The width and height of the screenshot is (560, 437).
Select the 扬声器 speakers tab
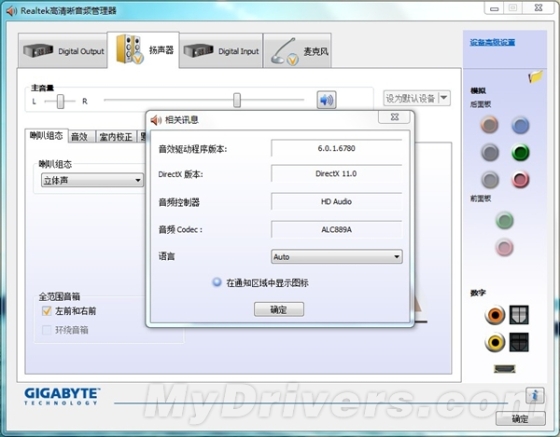click(x=144, y=50)
